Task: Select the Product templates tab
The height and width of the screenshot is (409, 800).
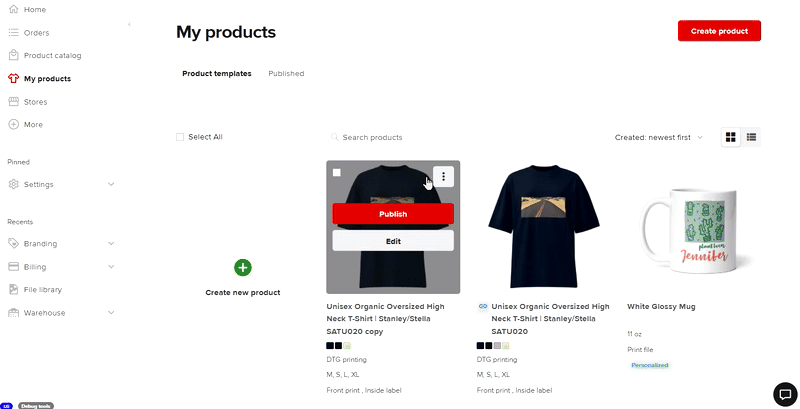Action: 216,73
